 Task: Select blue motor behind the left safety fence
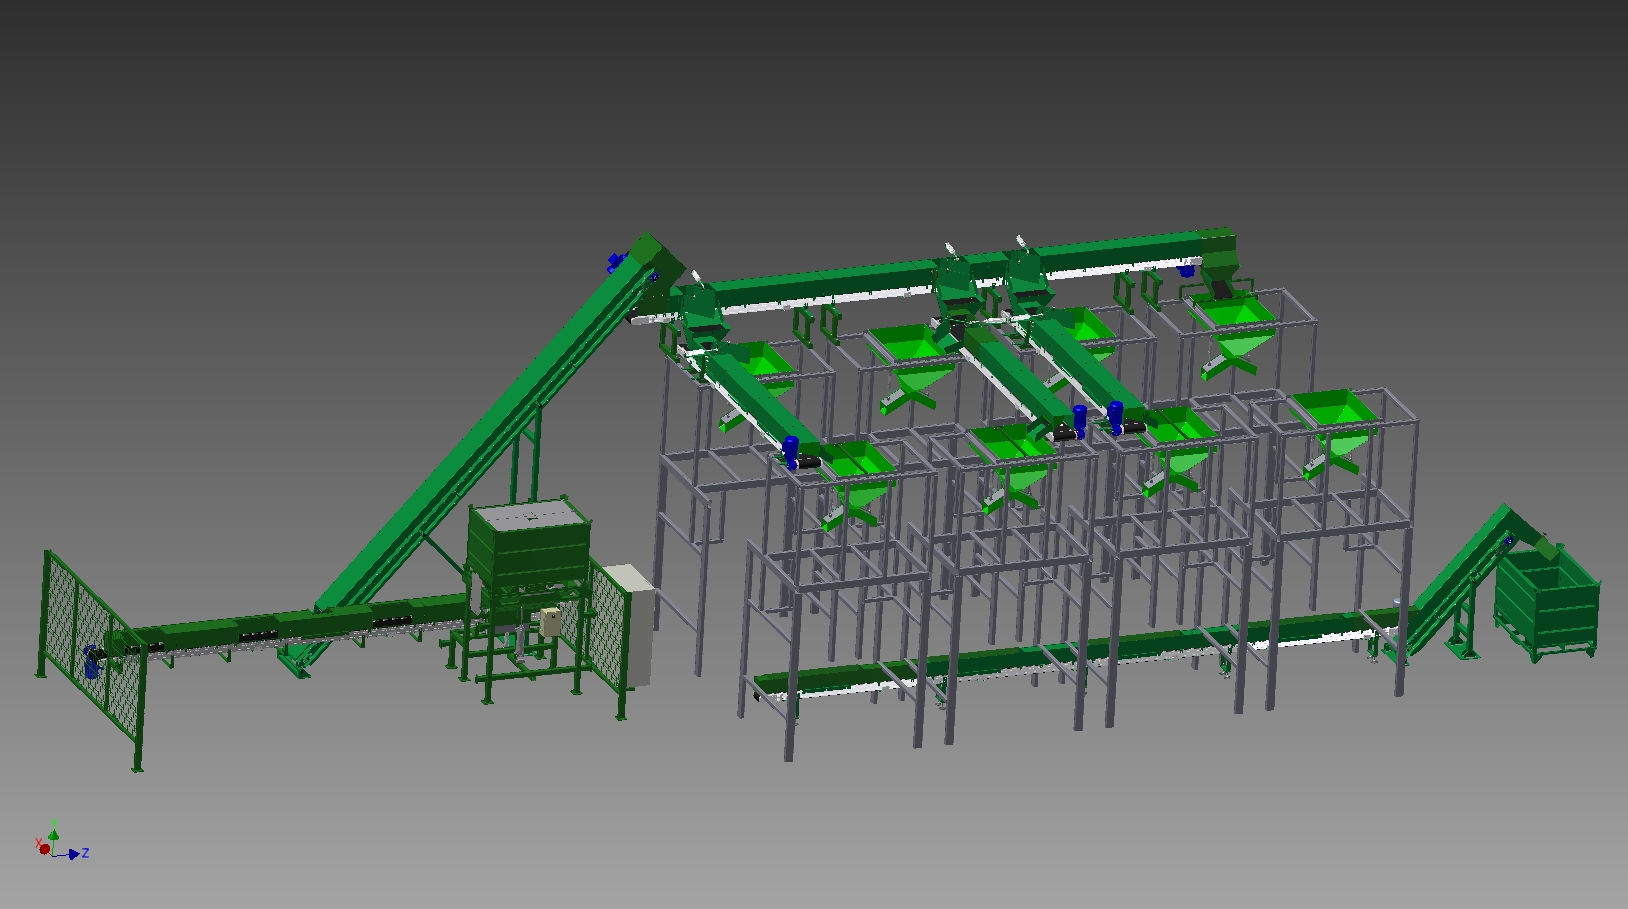pyautogui.click(x=92, y=662)
